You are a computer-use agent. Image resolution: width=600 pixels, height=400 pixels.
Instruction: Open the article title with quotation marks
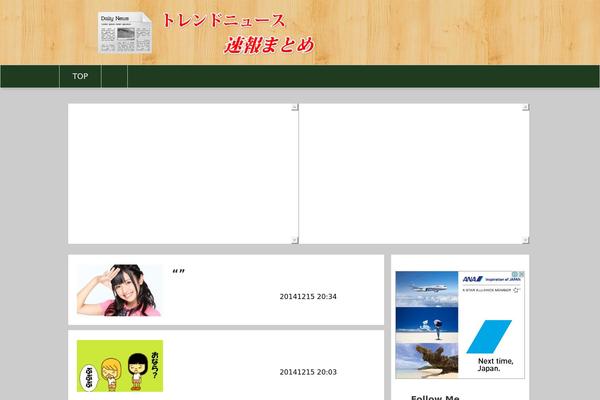[178, 272]
